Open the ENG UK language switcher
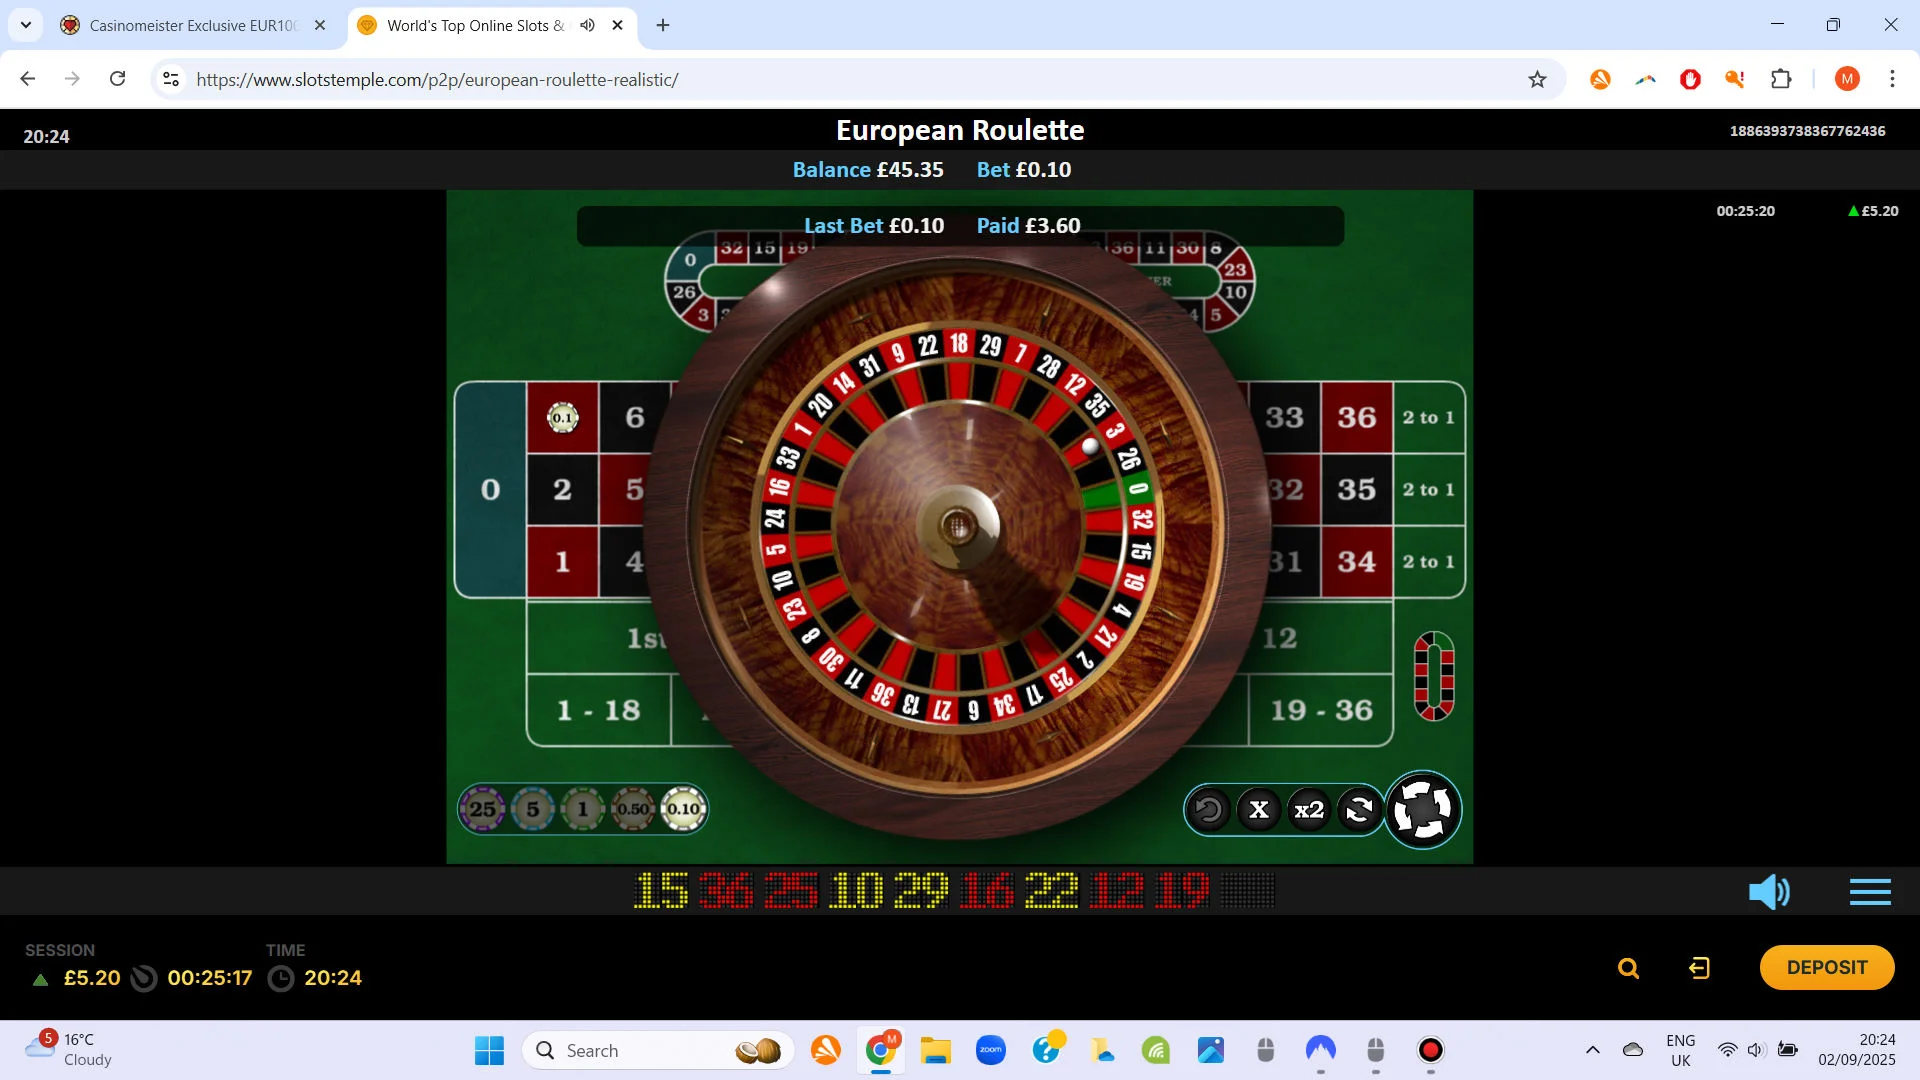The width and height of the screenshot is (1920, 1080). [x=1681, y=1050]
